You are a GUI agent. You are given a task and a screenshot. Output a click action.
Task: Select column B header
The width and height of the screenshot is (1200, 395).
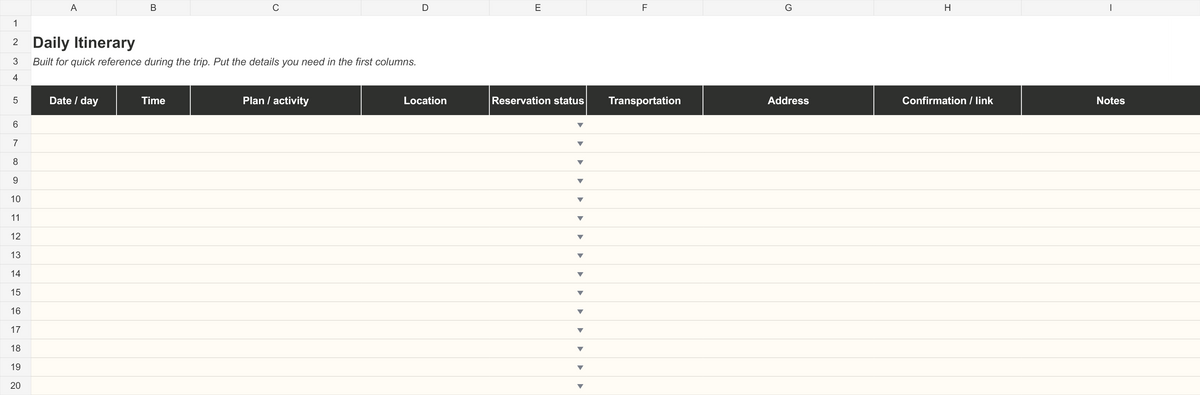pos(153,8)
